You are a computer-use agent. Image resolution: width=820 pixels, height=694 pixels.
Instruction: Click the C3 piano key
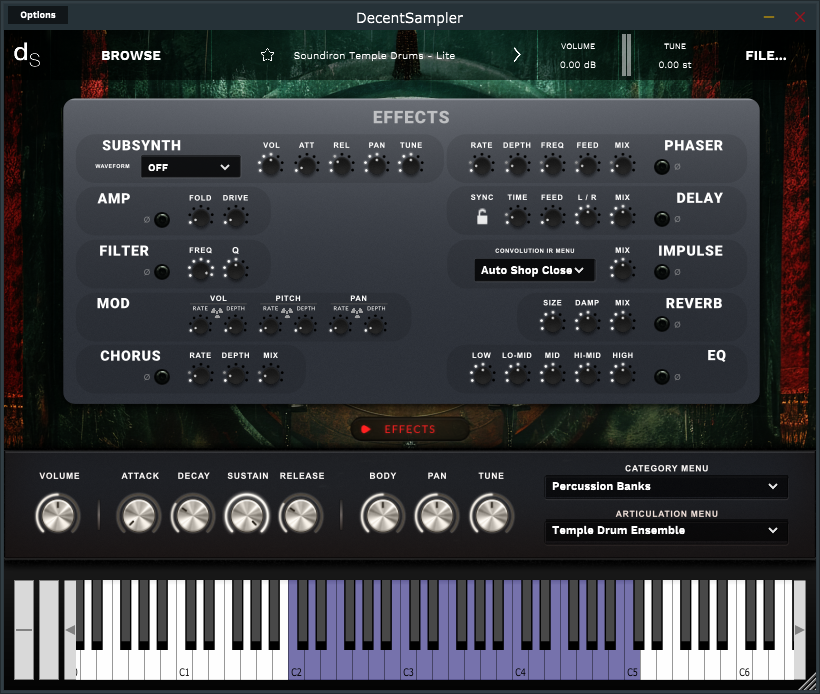click(x=409, y=665)
